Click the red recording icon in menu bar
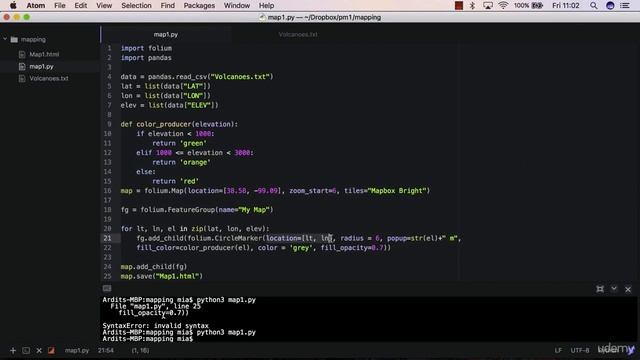The image size is (640, 360). [459, 6]
